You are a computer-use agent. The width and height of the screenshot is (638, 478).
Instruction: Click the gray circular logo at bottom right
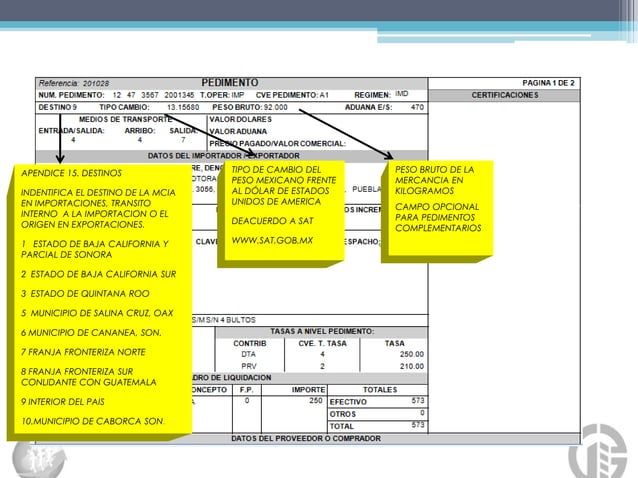[598, 452]
